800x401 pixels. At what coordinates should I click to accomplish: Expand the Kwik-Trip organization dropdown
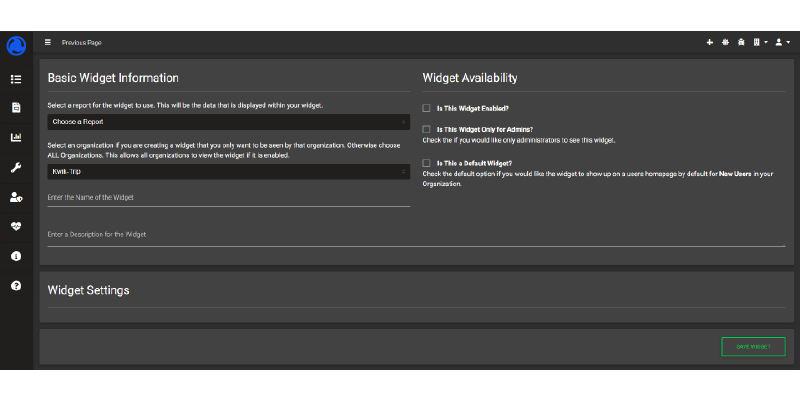tap(228, 172)
